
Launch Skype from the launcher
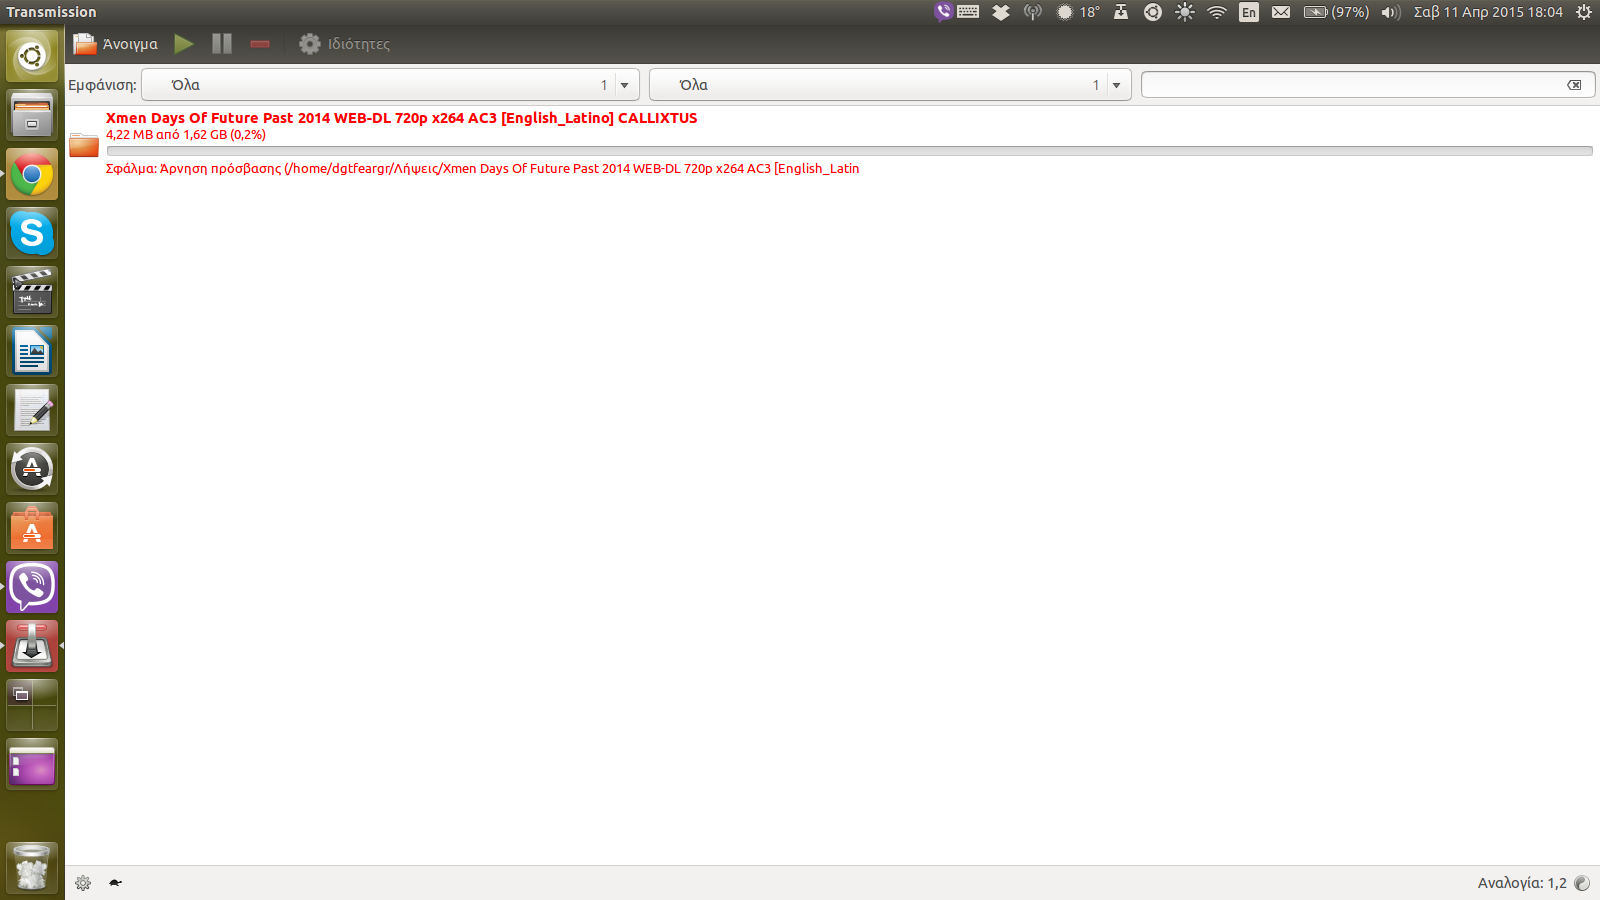pyautogui.click(x=32, y=233)
